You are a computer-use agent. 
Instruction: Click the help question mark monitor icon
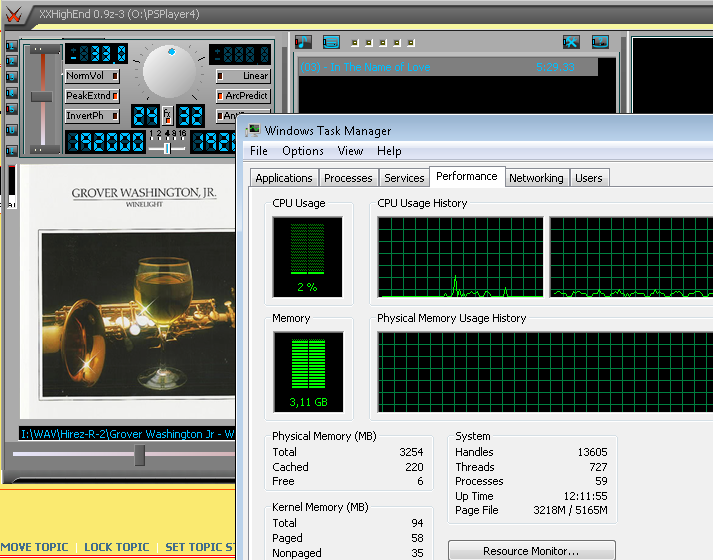(x=600, y=42)
